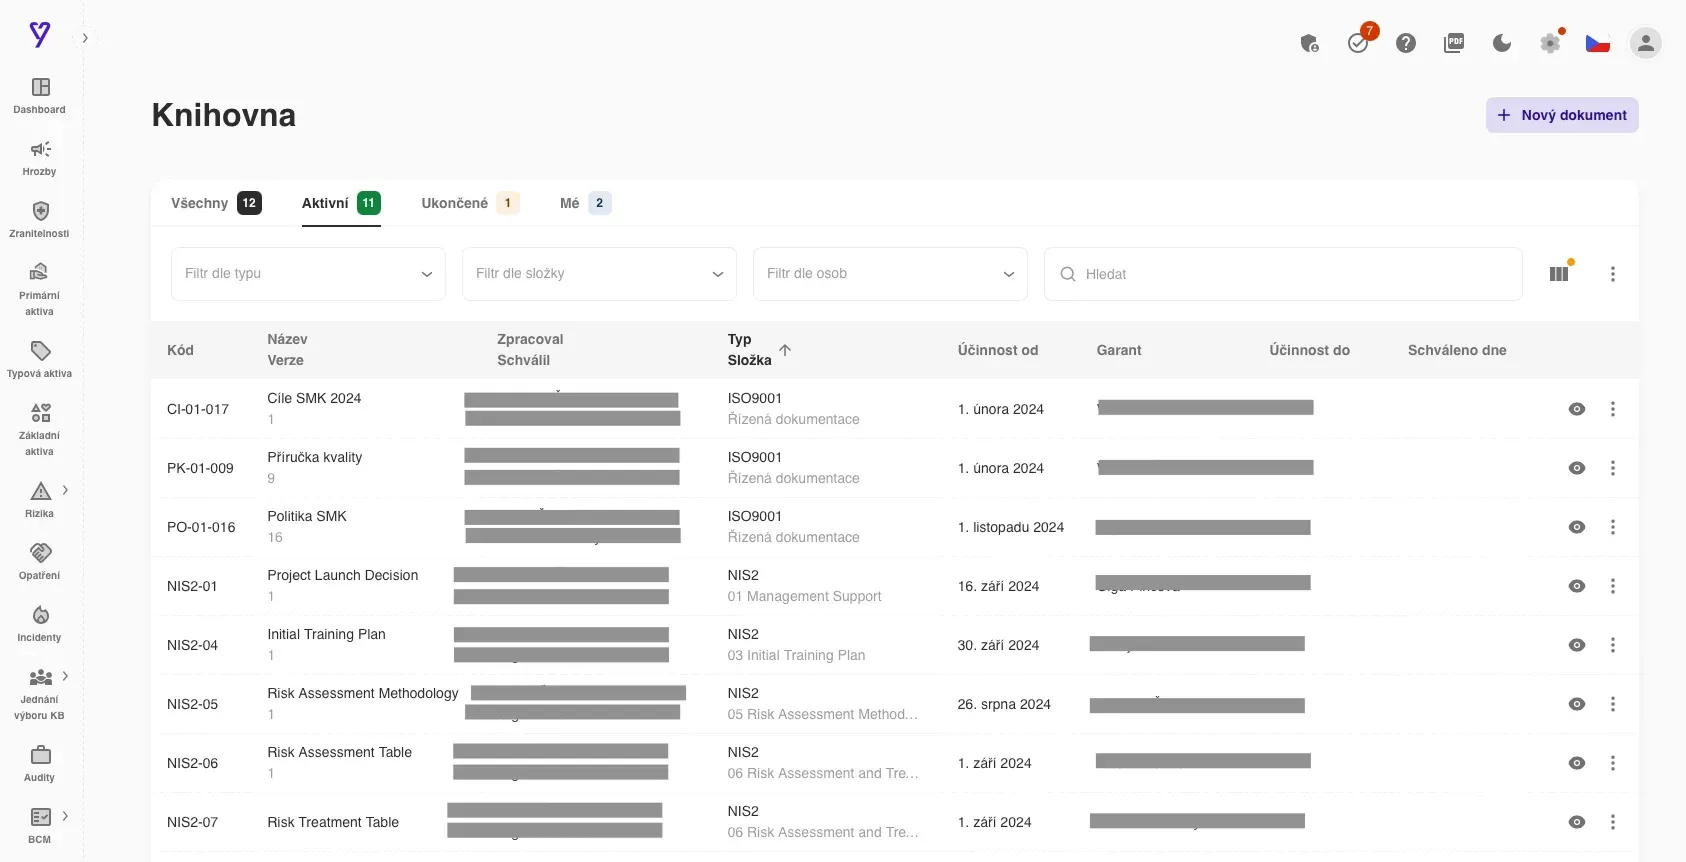Open the Filtr dle složky dropdown
Image resolution: width=1686 pixels, height=862 pixels.
click(x=599, y=274)
